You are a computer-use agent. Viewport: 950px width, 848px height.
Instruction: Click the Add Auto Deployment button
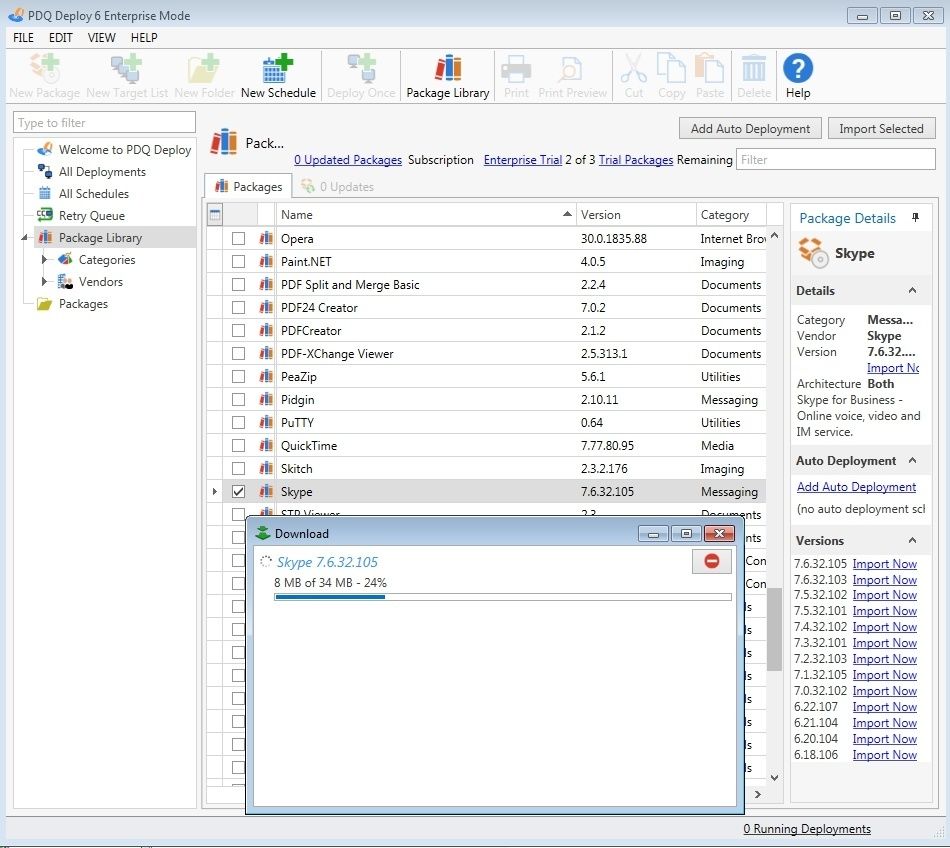(x=749, y=128)
